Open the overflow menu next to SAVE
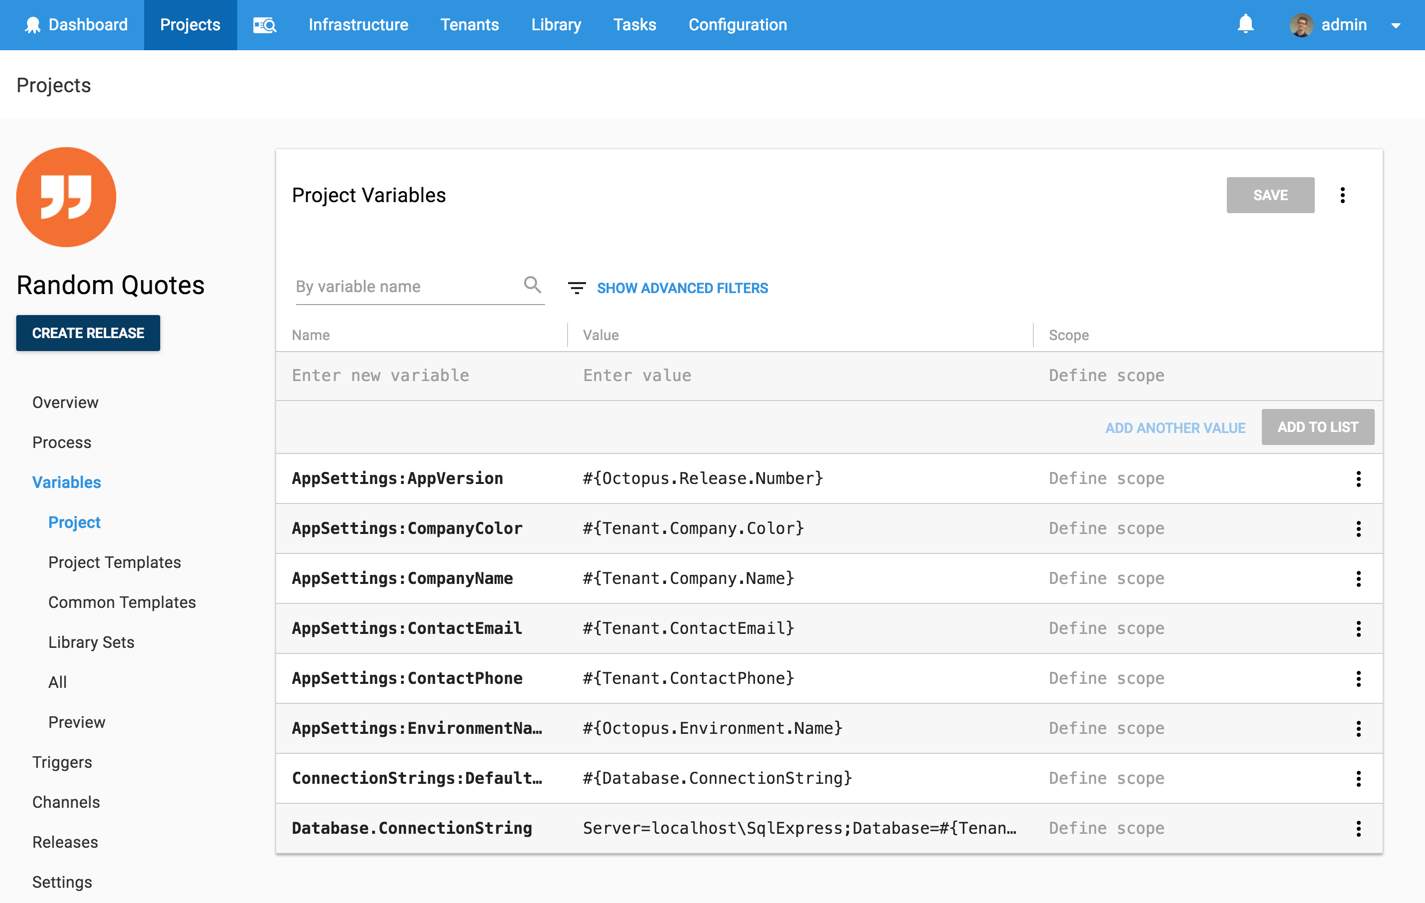This screenshot has width=1425, height=903. click(1343, 195)
